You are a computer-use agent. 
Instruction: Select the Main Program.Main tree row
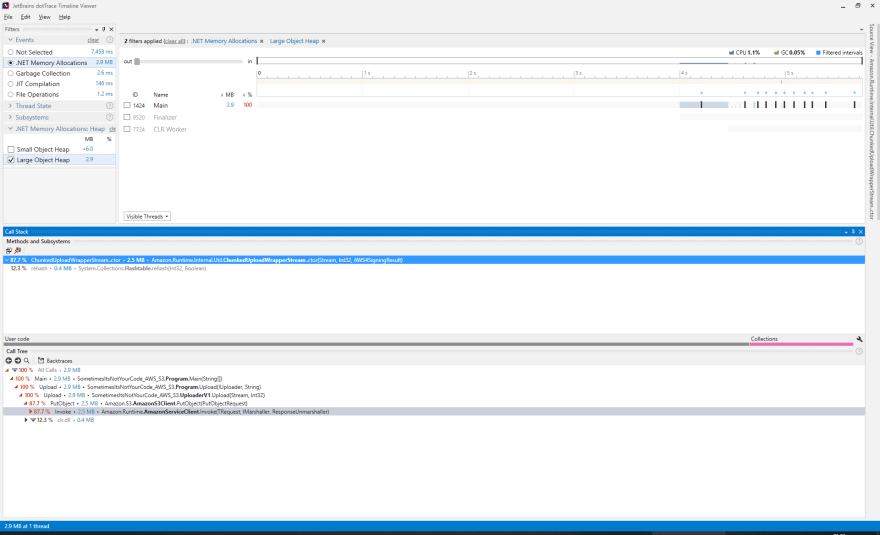click(x=433, y=379)
